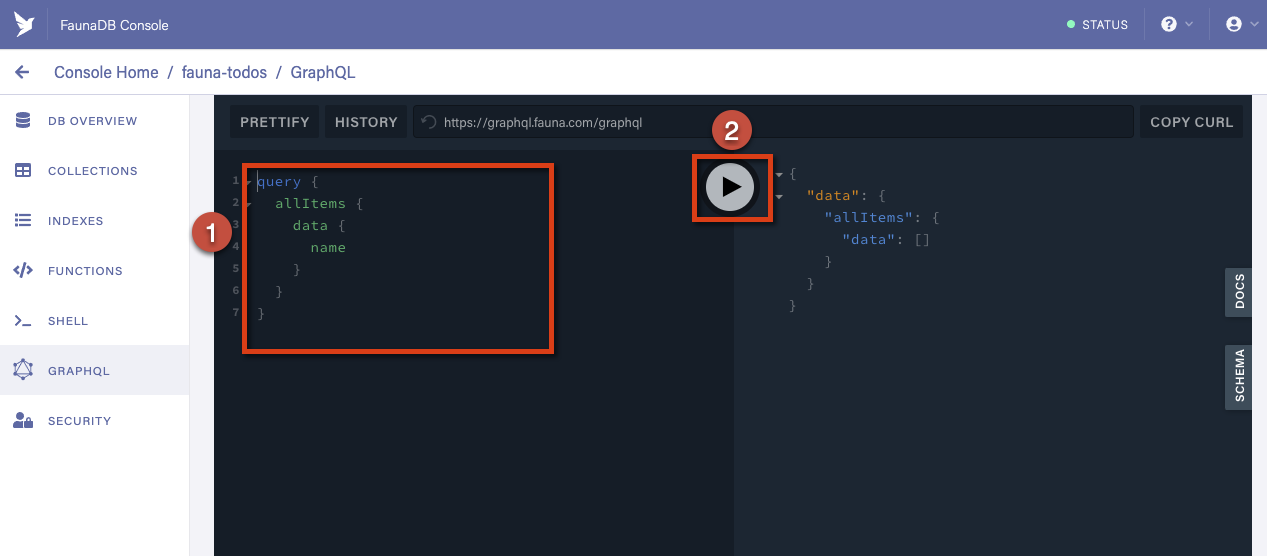Click 'query' keyword in editor
The height and width of the screenshot is (556, 1267).
[279, 182]
